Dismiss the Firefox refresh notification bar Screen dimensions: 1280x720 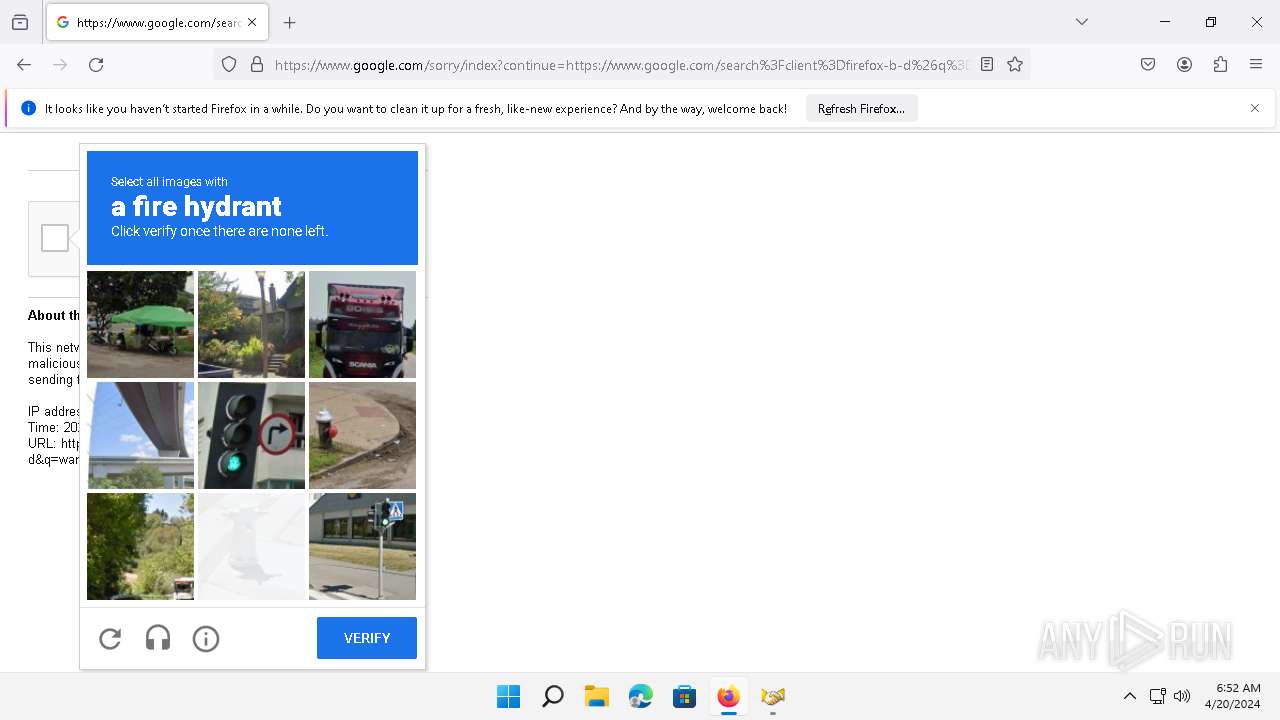tap(1255, 108)
